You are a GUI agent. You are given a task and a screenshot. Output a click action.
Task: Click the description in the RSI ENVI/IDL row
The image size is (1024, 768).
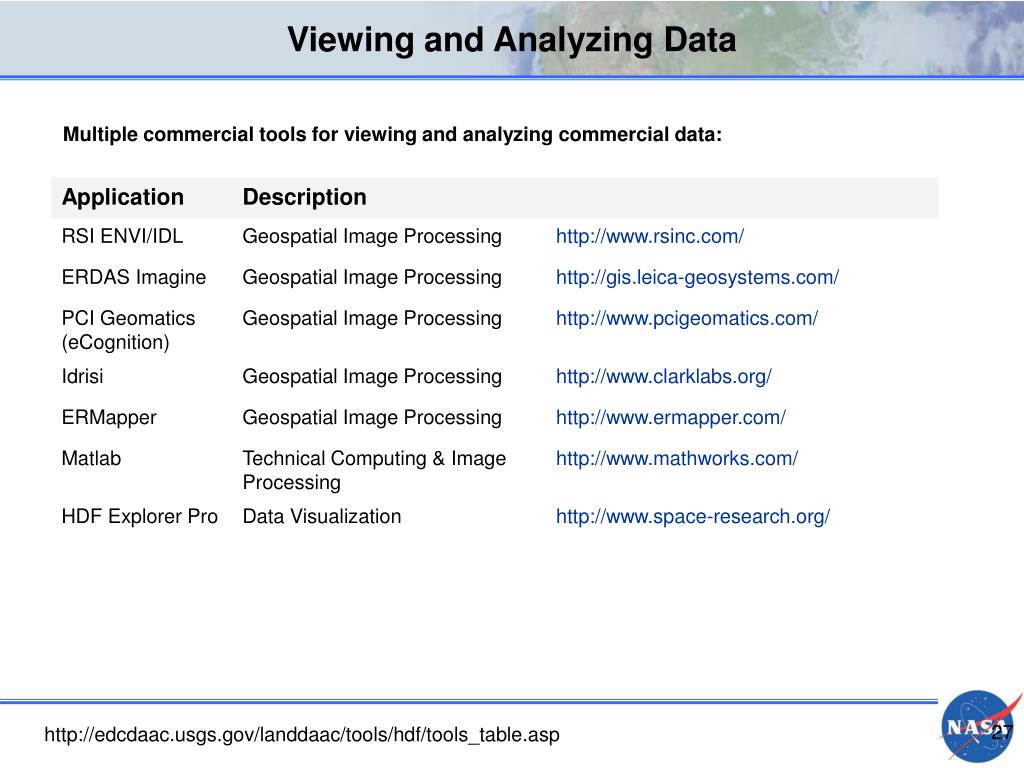(372, 237)
